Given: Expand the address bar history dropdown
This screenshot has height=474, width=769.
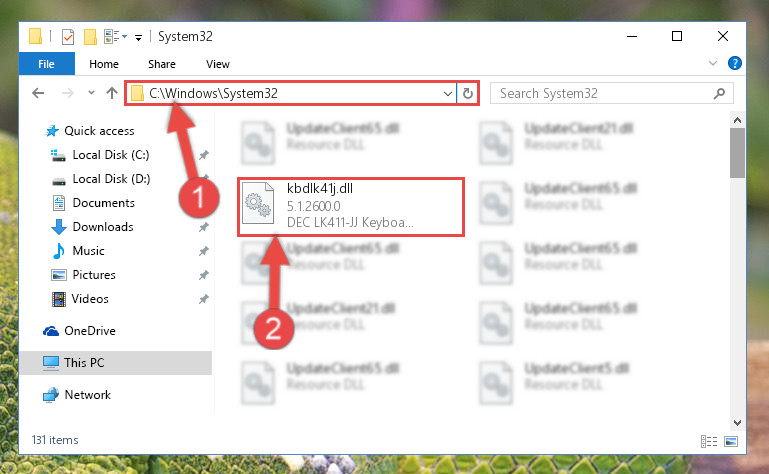Looking at the screenshot, I should 447,93.
